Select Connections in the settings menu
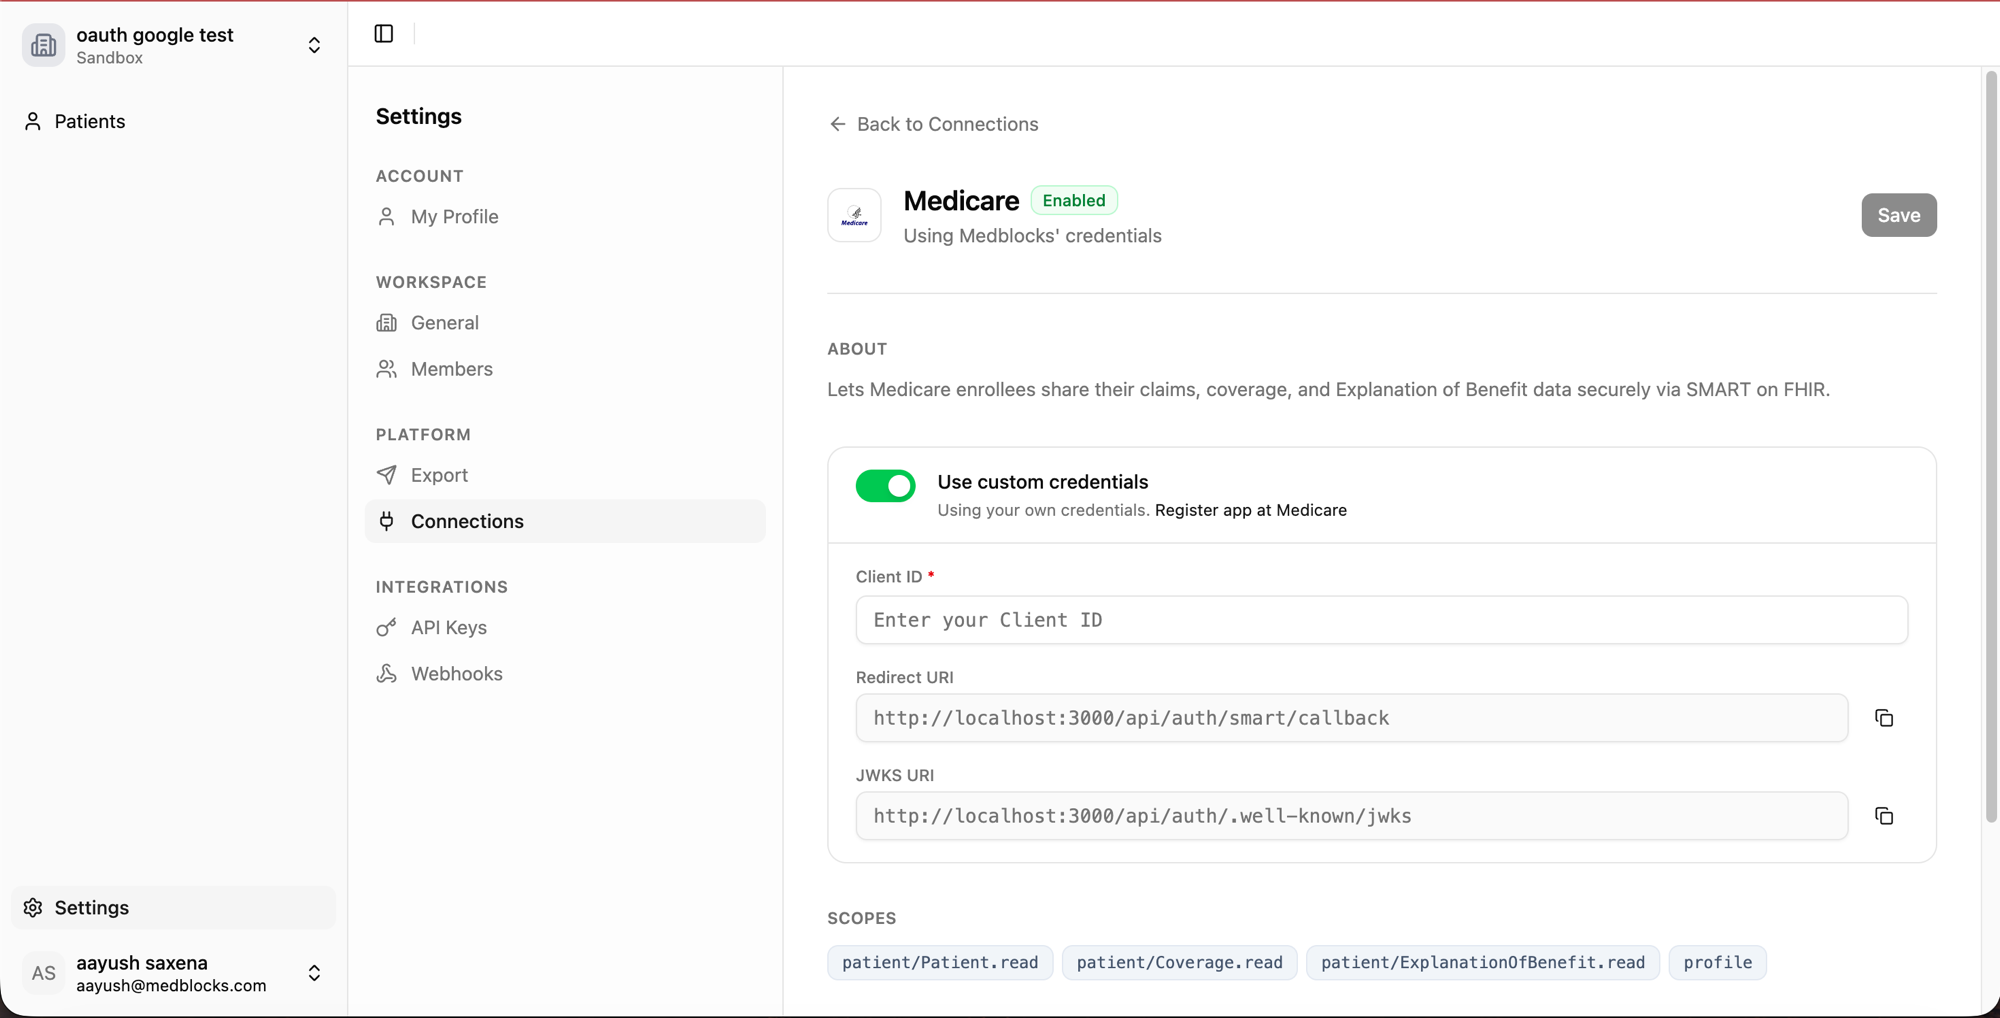 pos(565,521)
